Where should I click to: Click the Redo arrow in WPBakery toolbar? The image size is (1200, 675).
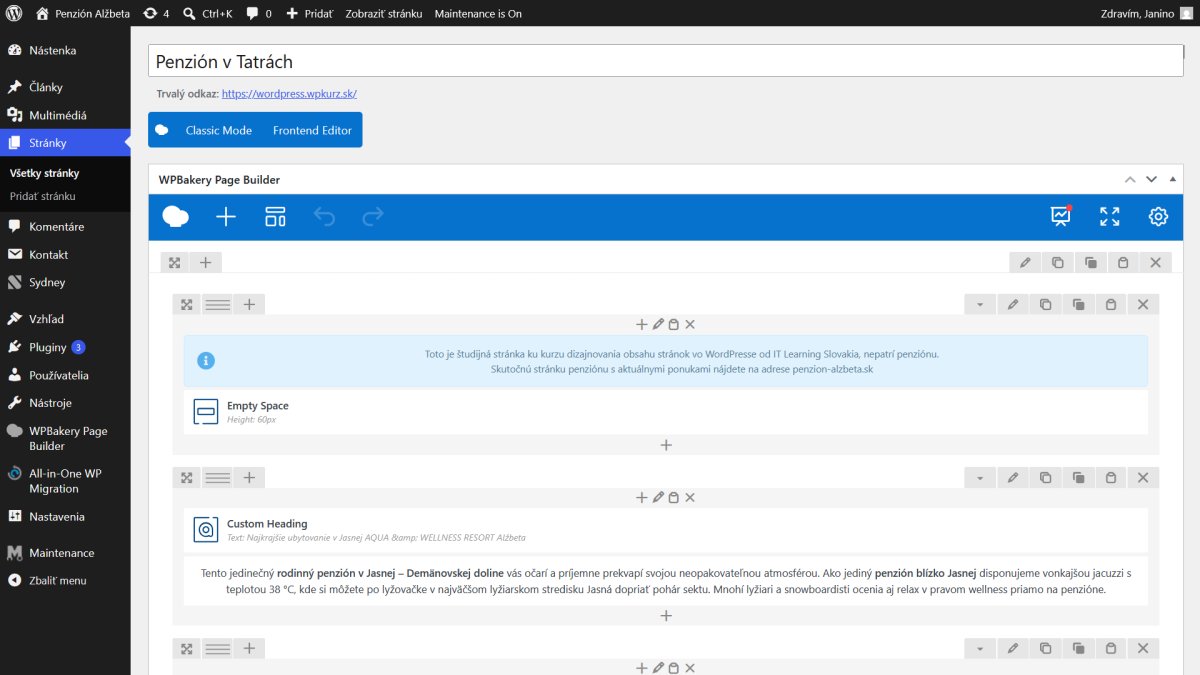[373, 217]
